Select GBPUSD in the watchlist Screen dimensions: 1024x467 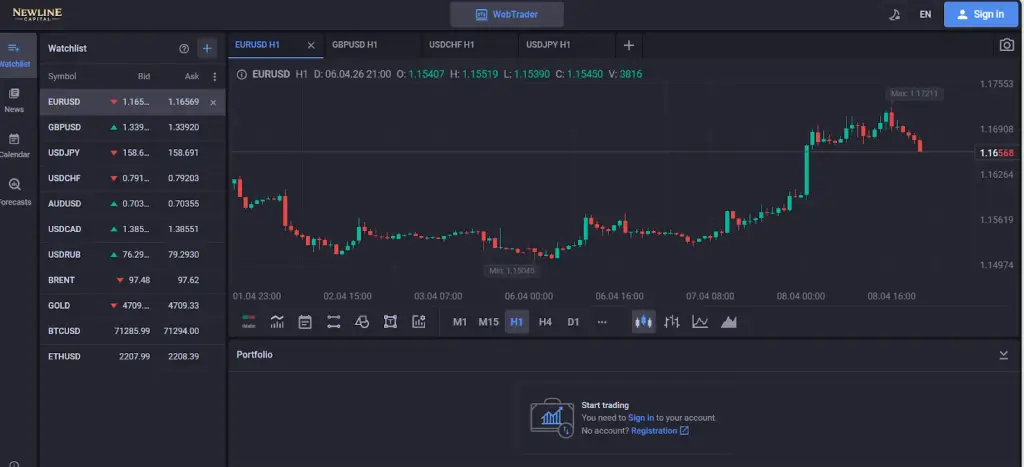point(133,127)
